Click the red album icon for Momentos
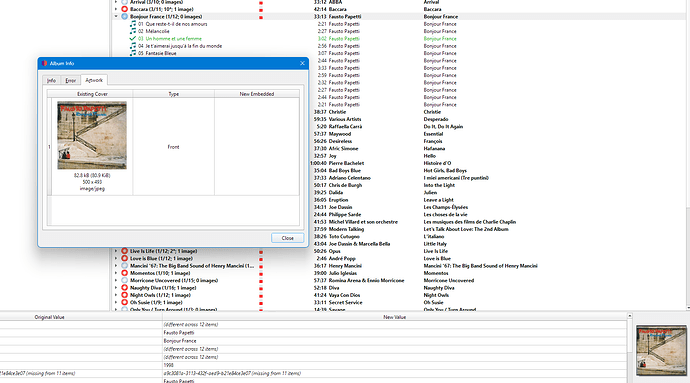The height and width of the screenshot is (383, 690). 125,273
